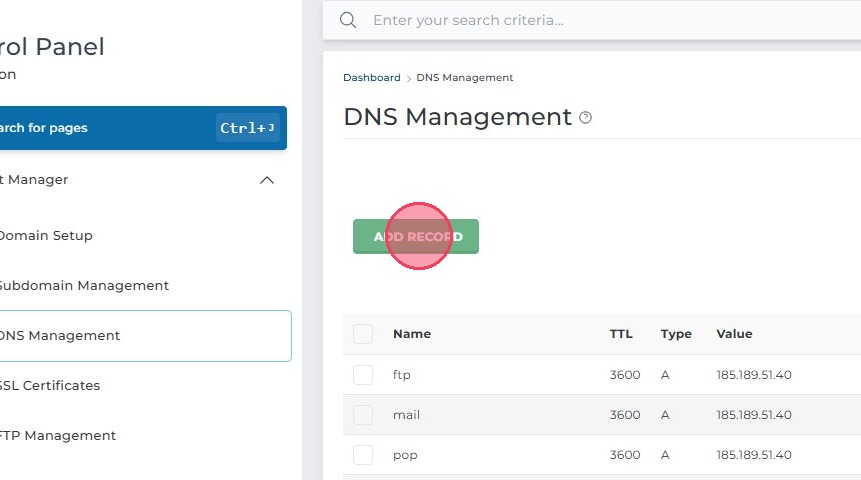Sort records by the TTL column header
The height and width of the screenshot is (480, 861).
pyautogui.click(x=621, y=334)
